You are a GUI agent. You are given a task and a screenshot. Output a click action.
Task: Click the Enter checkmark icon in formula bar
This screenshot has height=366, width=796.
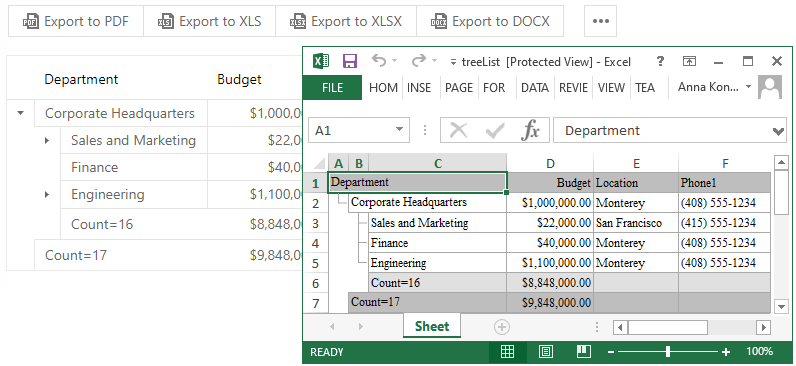click(494, 131)
